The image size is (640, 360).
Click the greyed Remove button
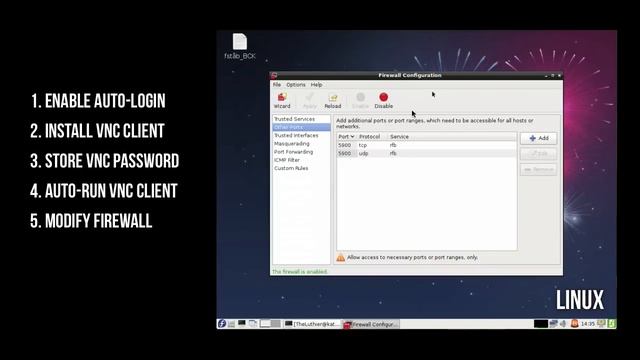[x=539, y=169]
